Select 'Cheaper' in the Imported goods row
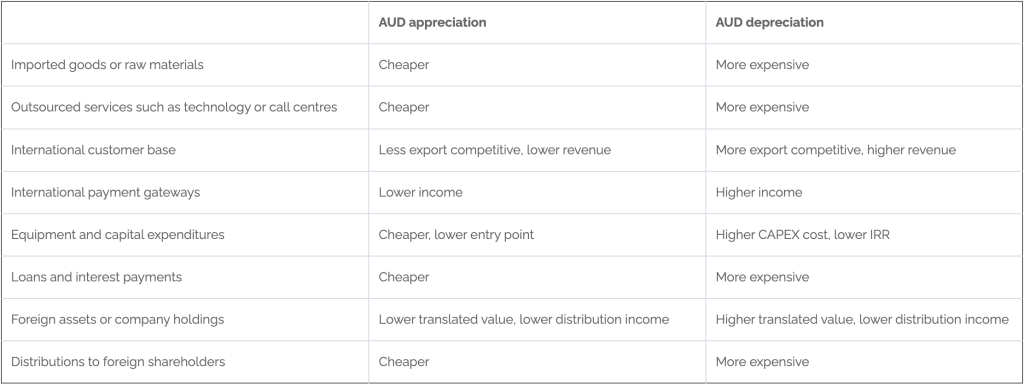The width and height of the screenshot is (1024, 385). point(404,65)
